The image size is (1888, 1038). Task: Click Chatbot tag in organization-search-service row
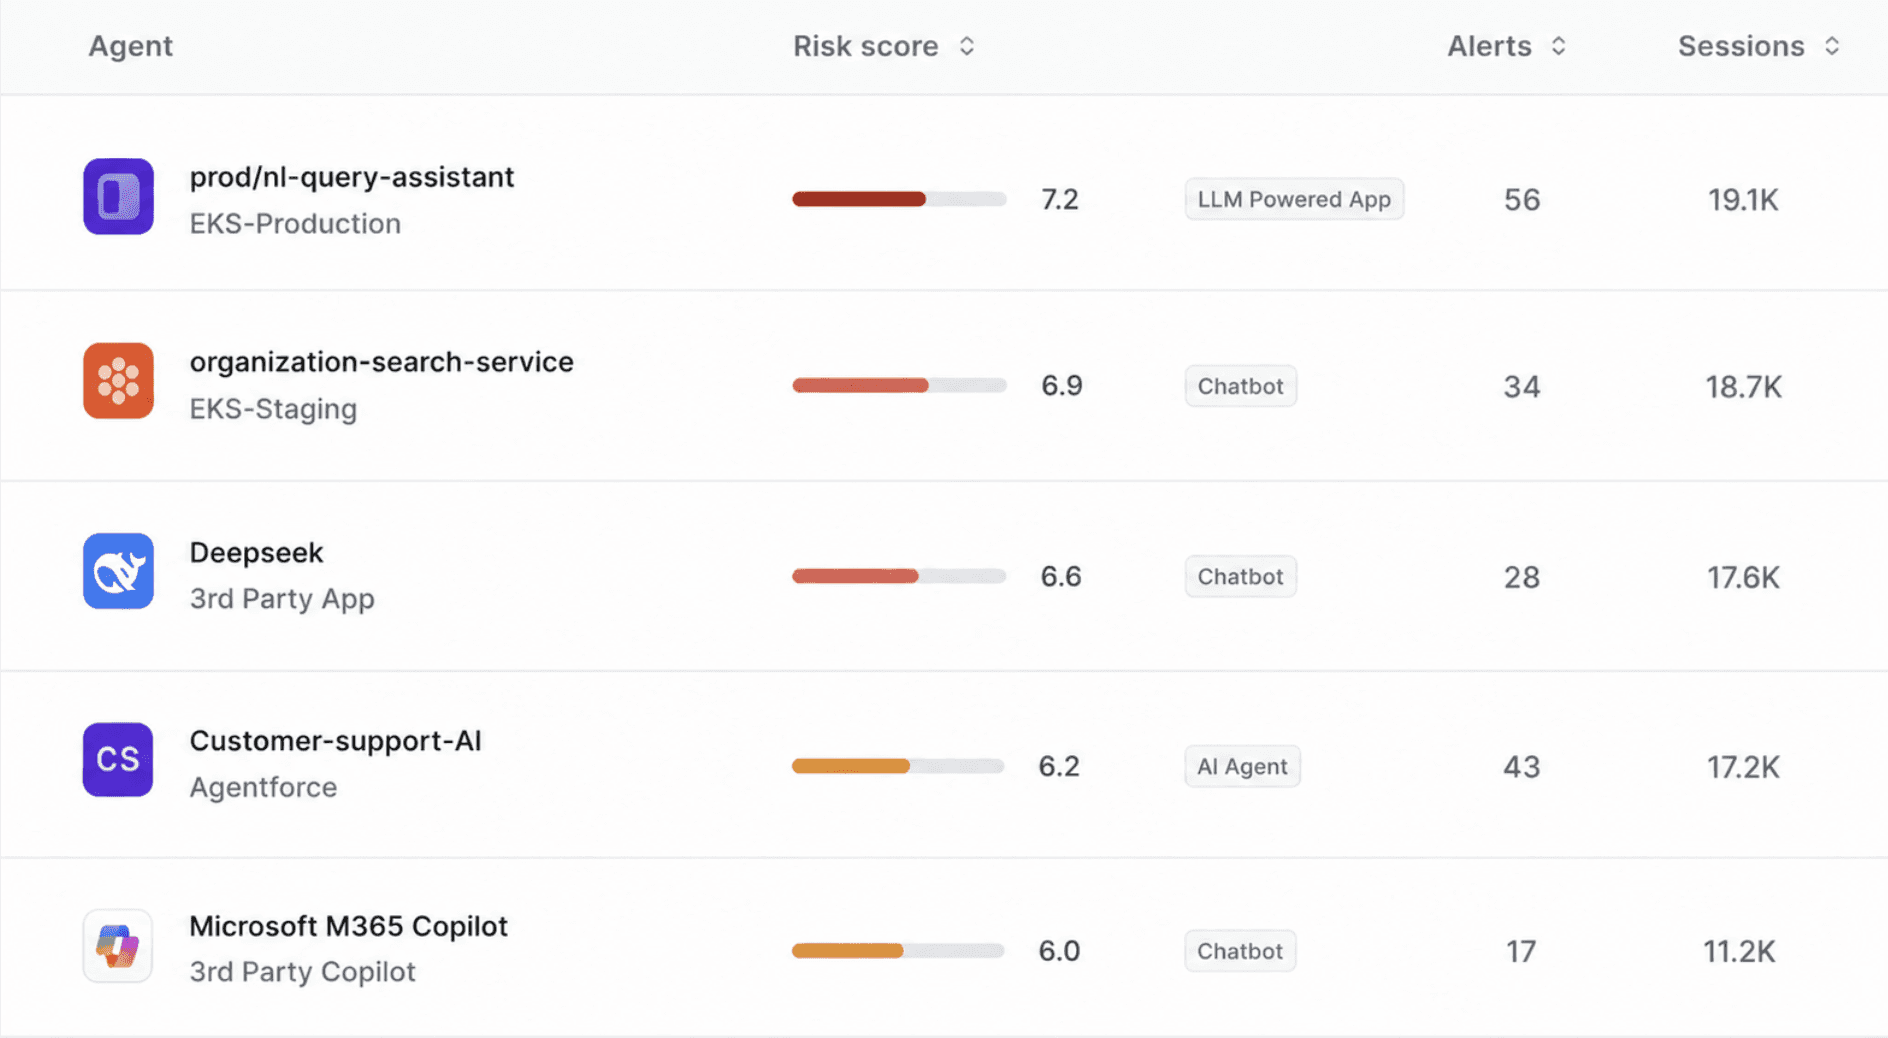(x=1241, y=386)
